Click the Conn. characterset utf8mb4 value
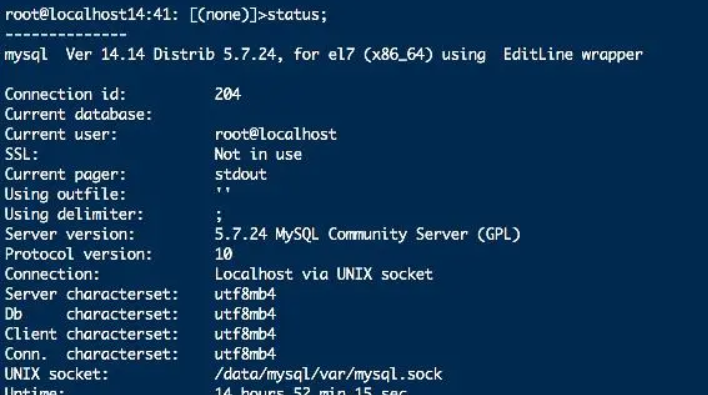The image size is (708, 395). [245, 354]
